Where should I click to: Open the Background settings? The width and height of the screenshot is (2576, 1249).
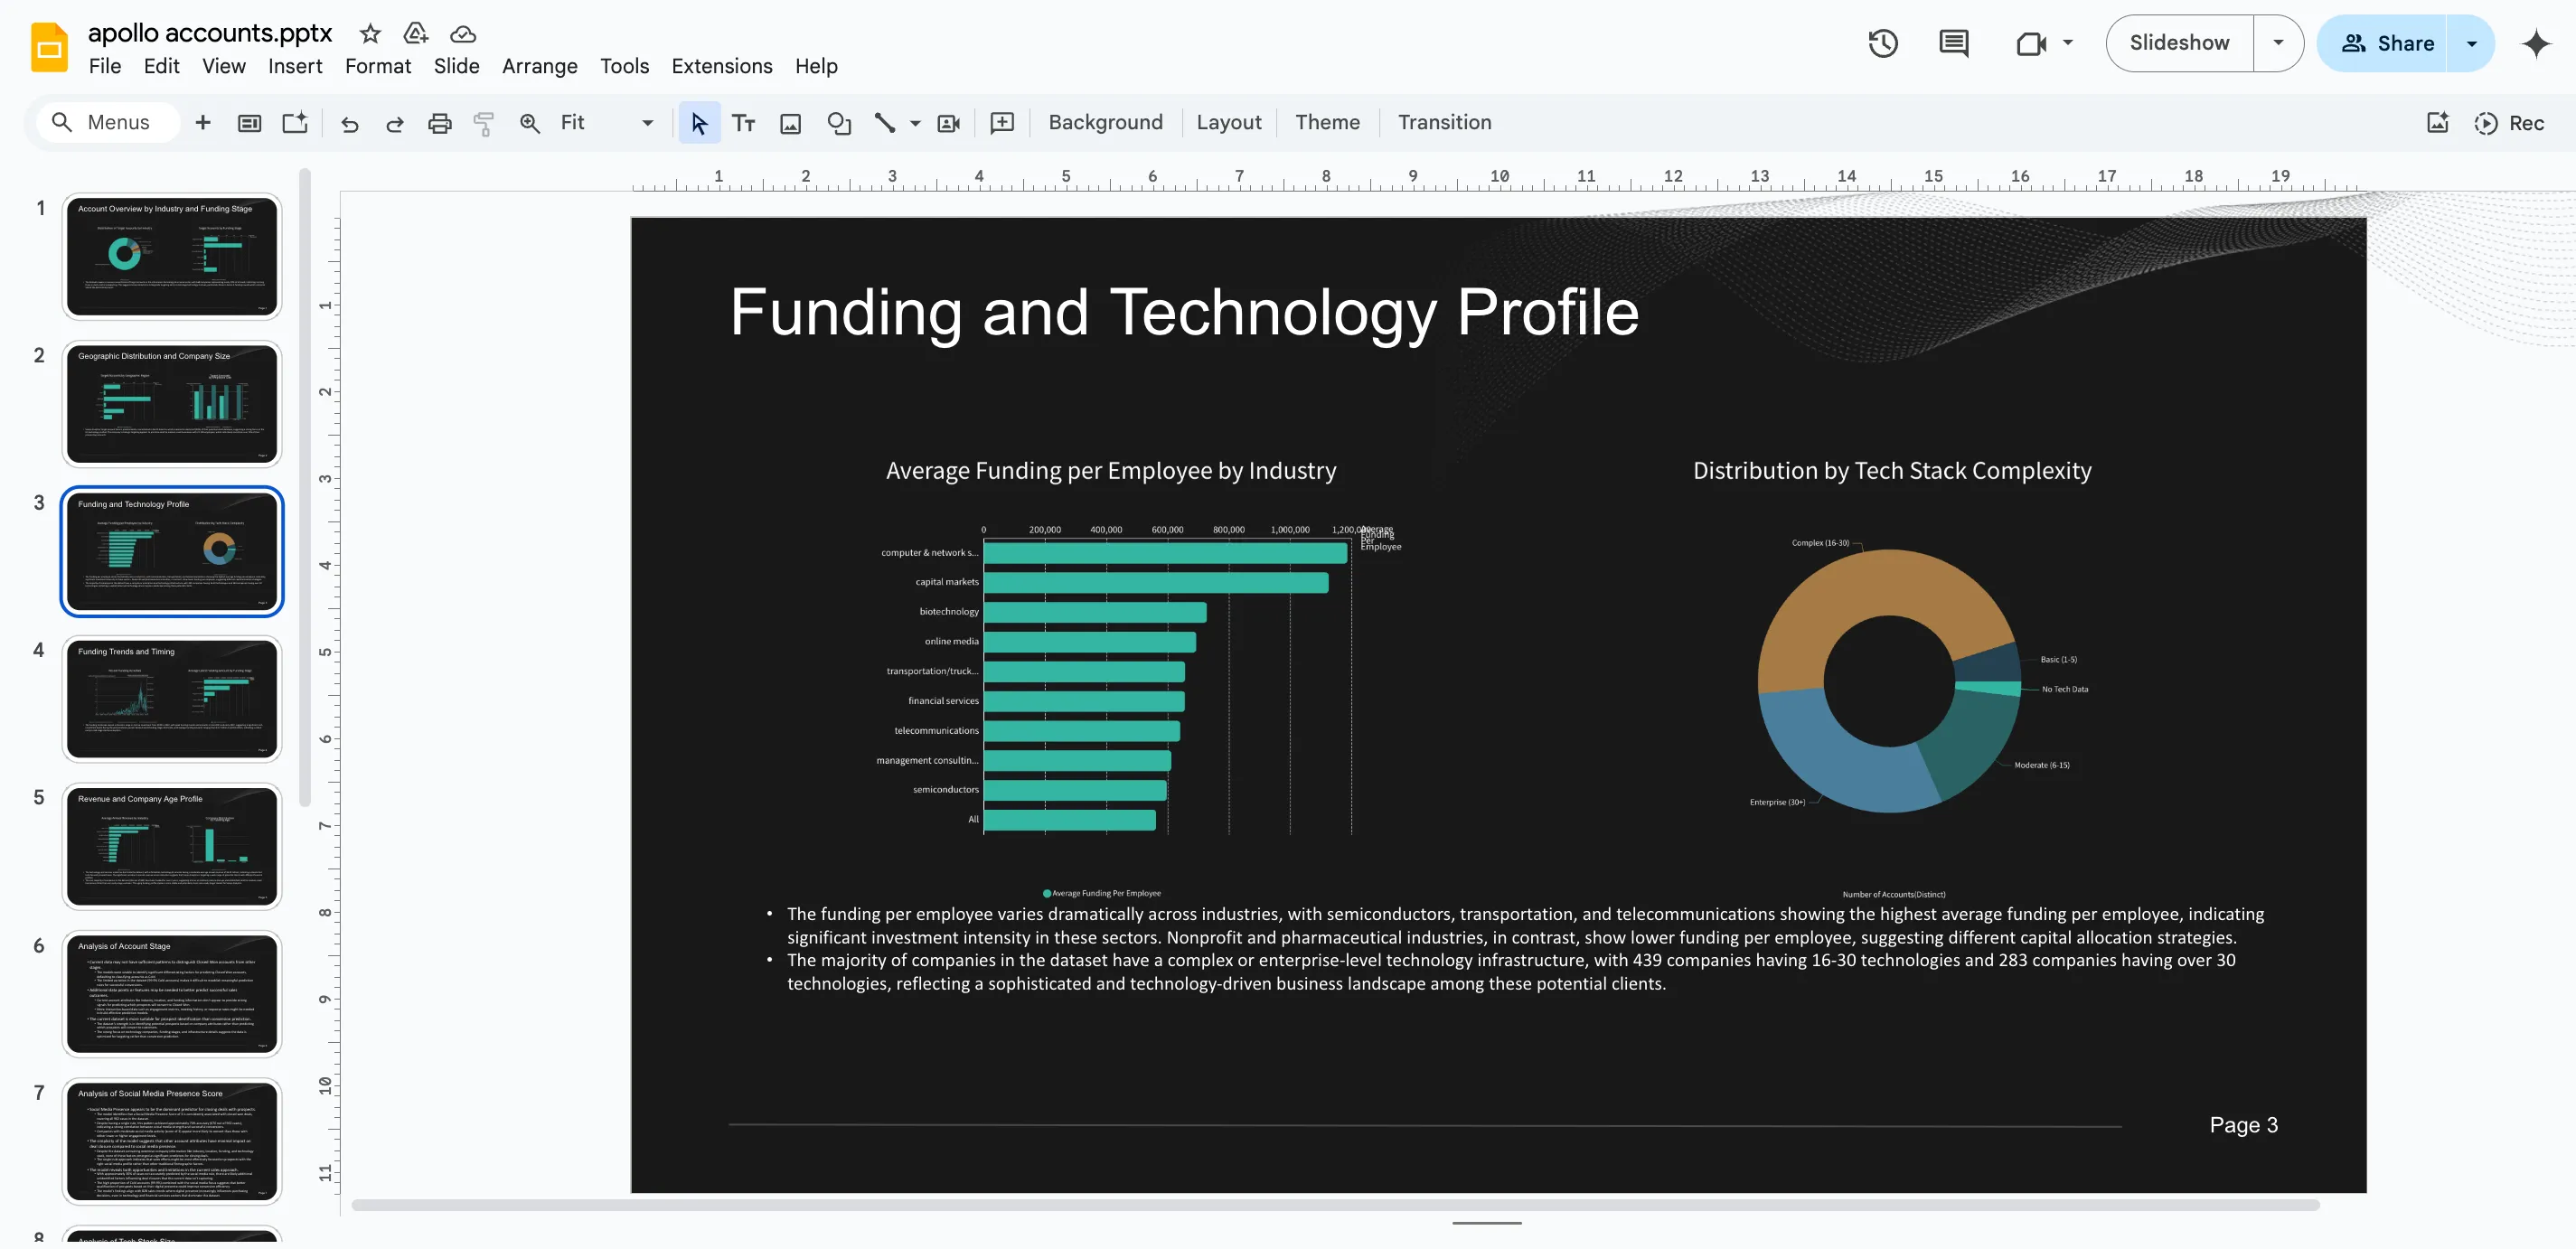click(1106, 122)
